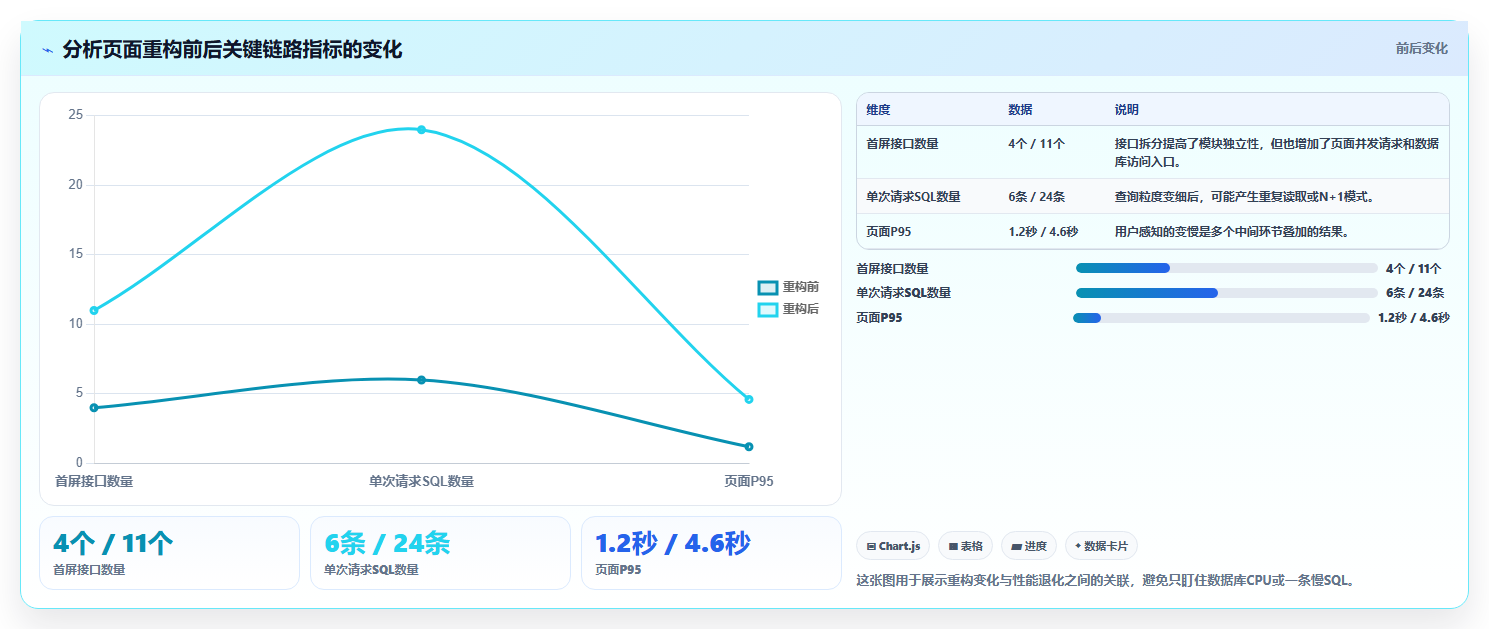The width and height of the screenshot is (1489, 629).
Task: Click the 重构前 point for 页面P95
Action: tap(749, 447)
